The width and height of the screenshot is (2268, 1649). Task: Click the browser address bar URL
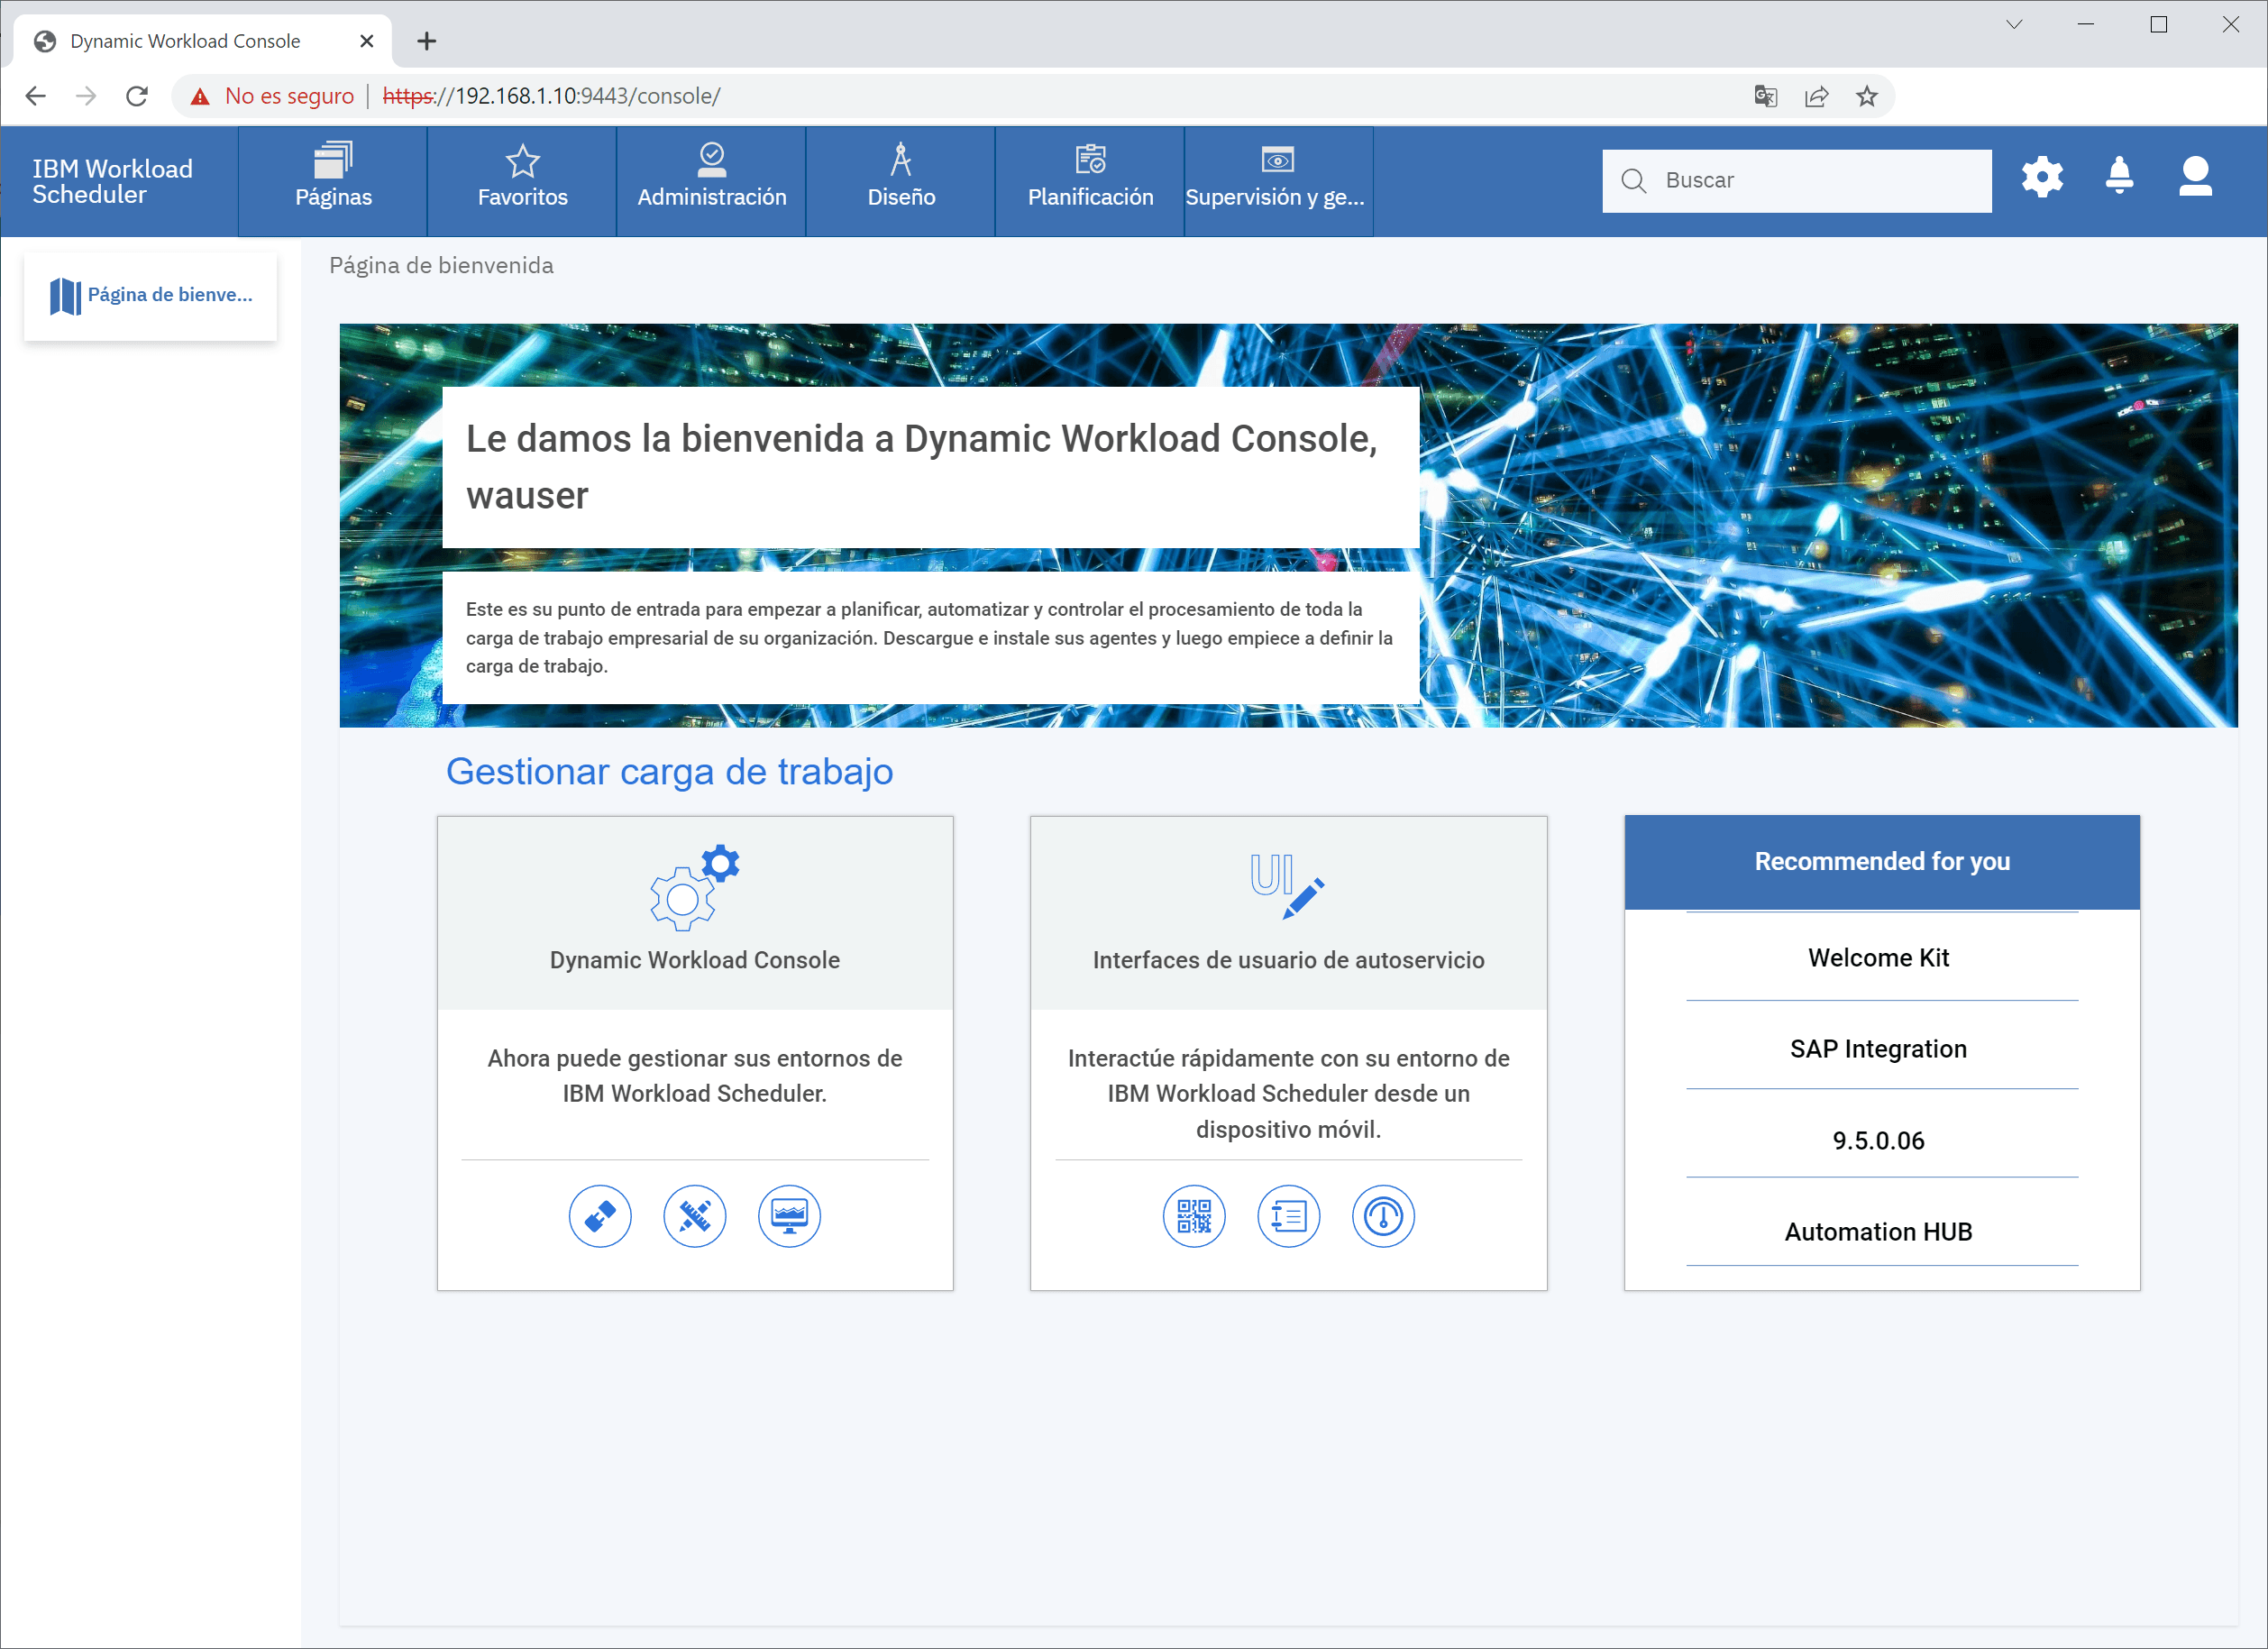point(552,96)
